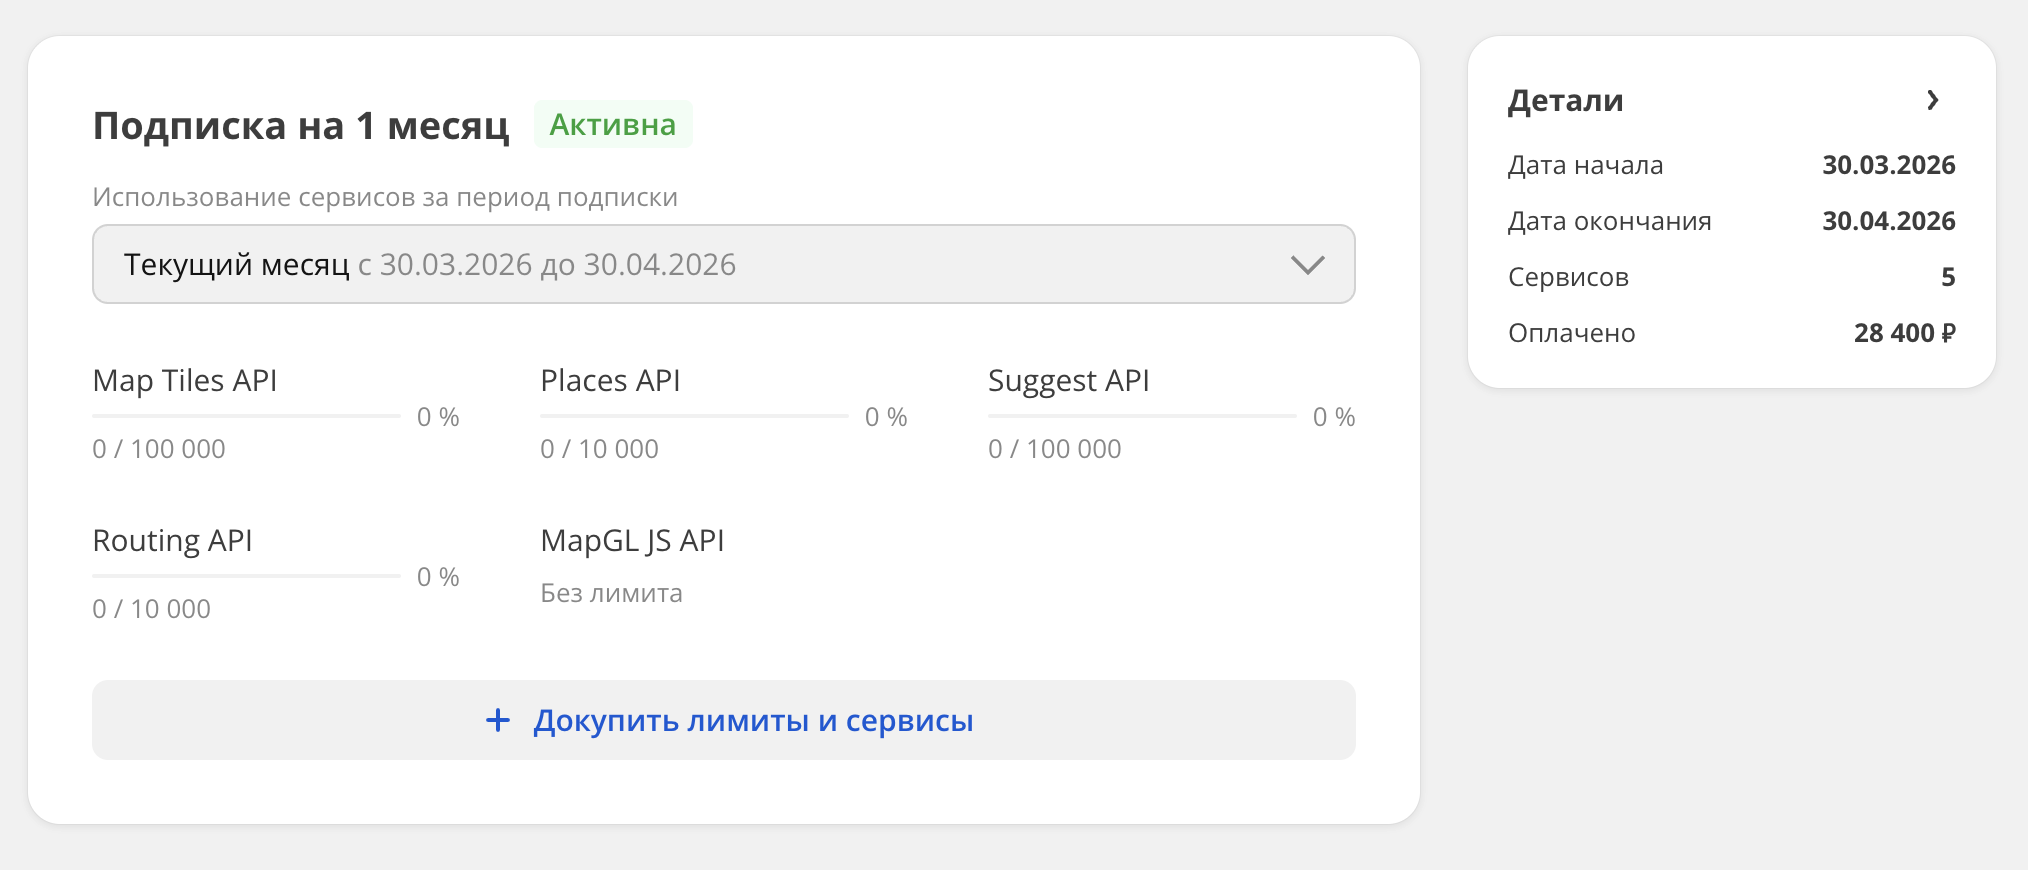Screen dimensions: 2028x870
Task: Click the plus icon beside Докупить лимиты
Action: point(498,720)
